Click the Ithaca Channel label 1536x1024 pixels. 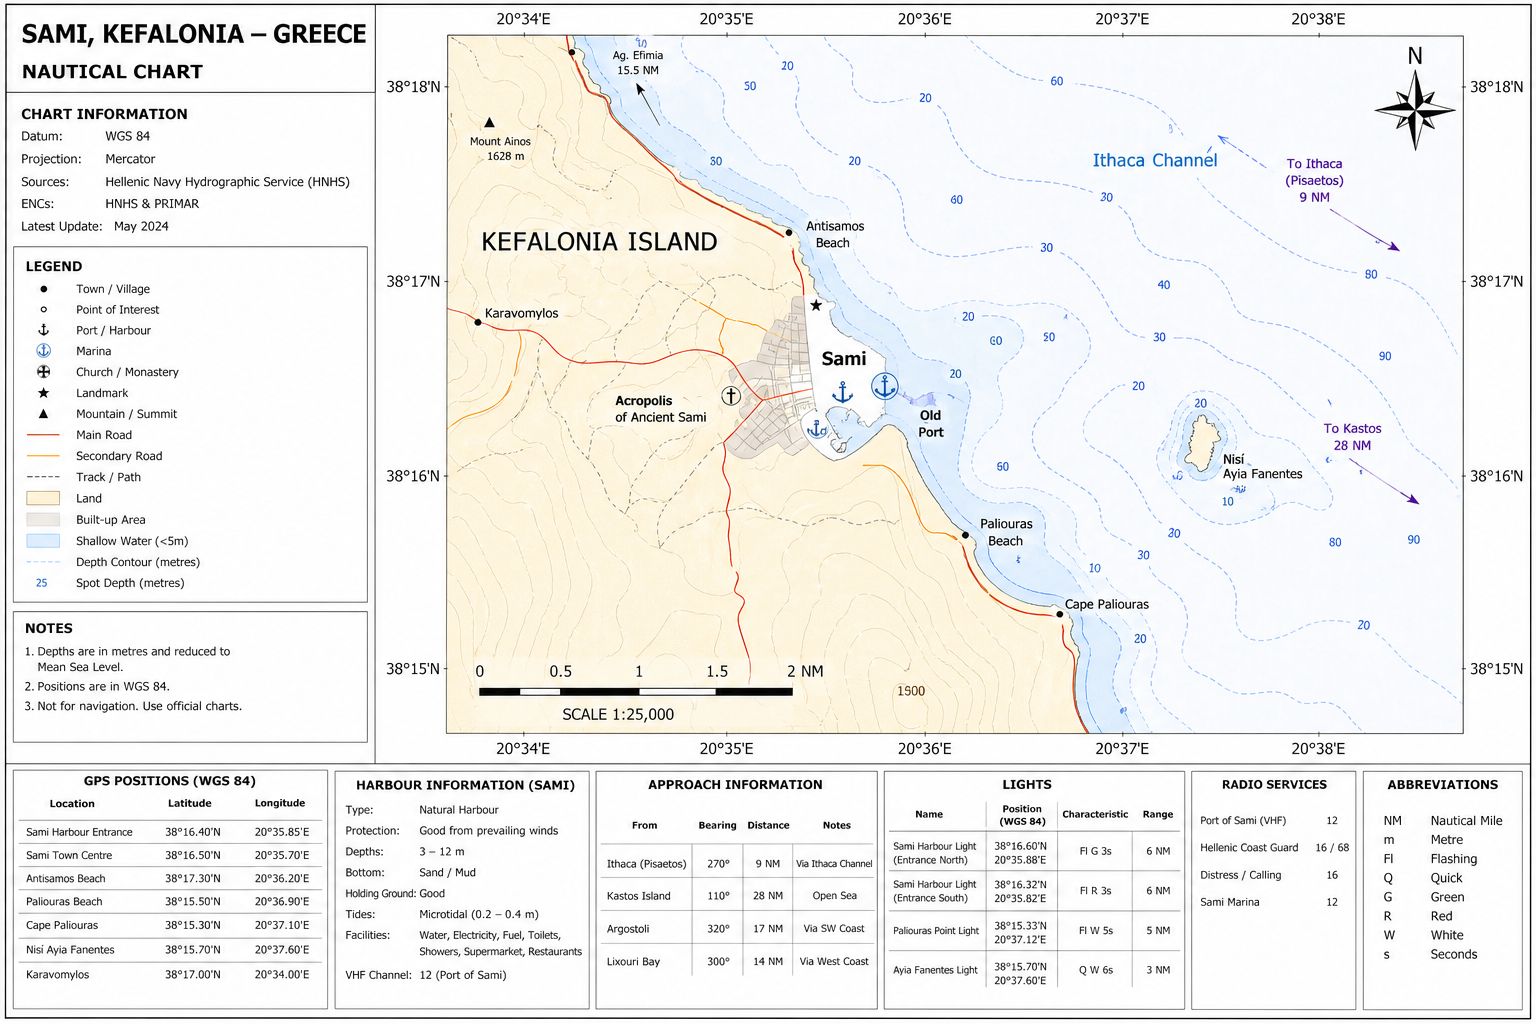tap(1154, 160)
